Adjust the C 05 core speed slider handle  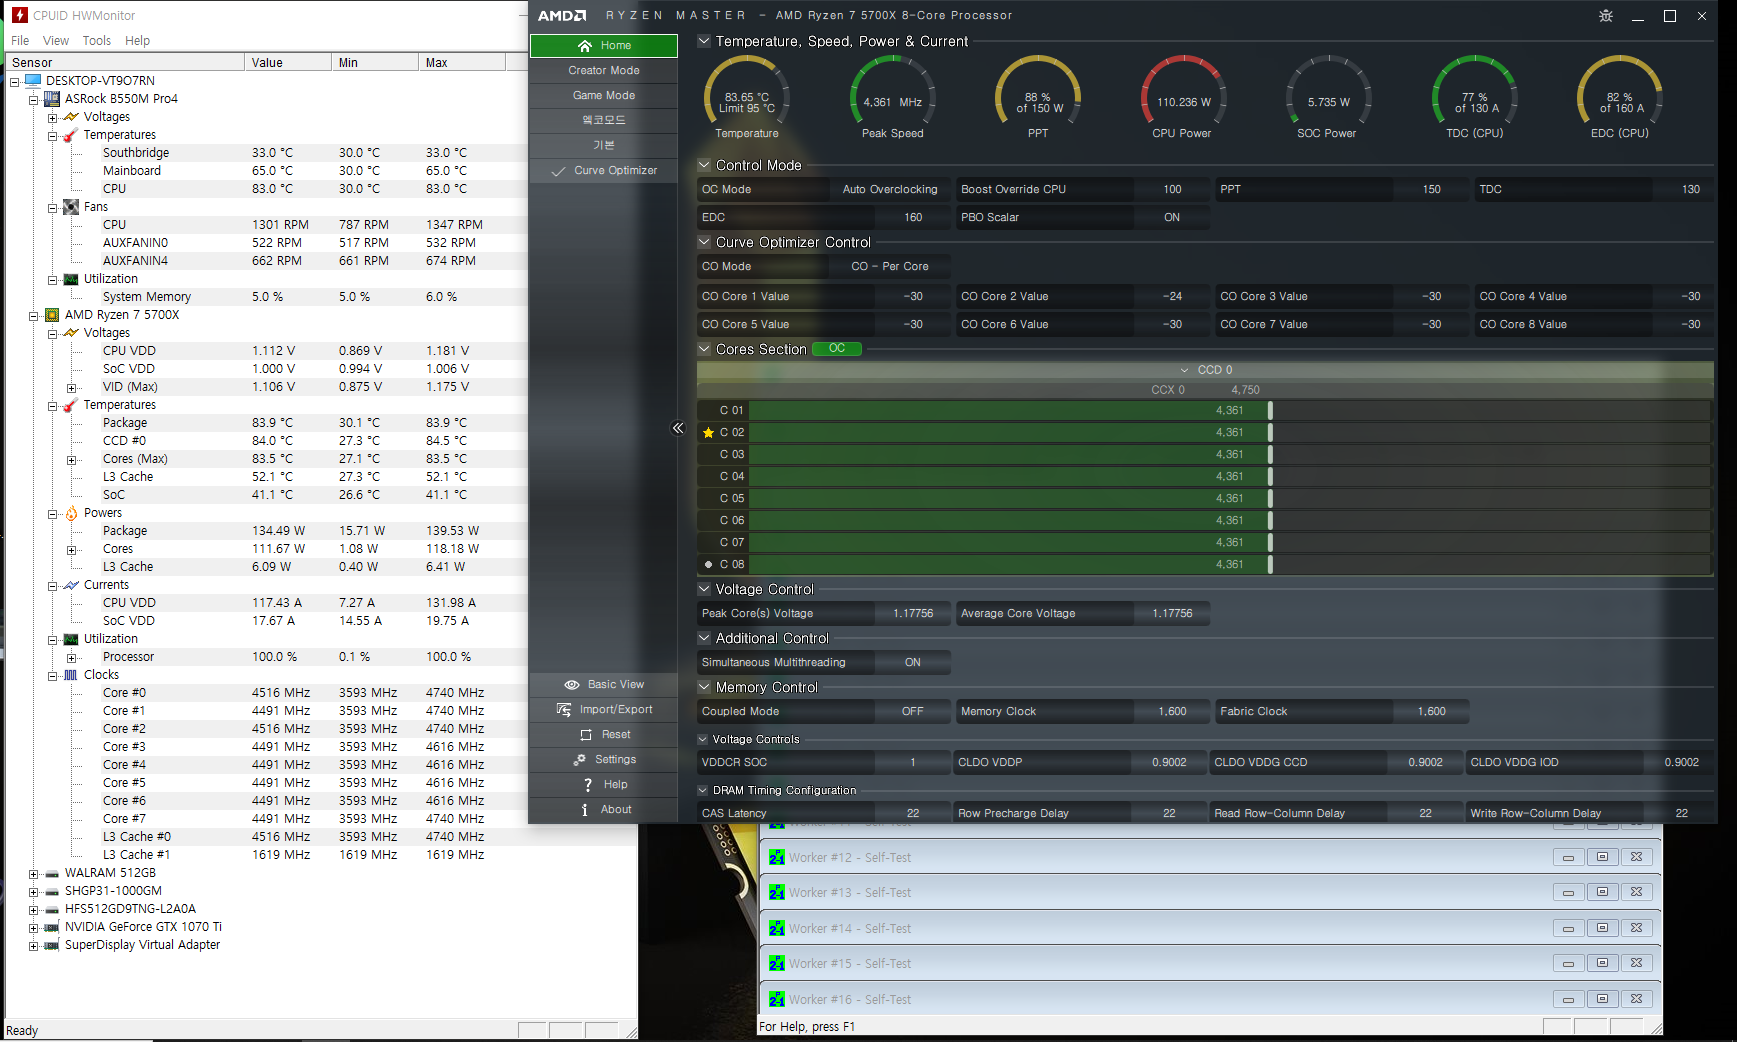pyautogui.click(x=1270, y=499)
